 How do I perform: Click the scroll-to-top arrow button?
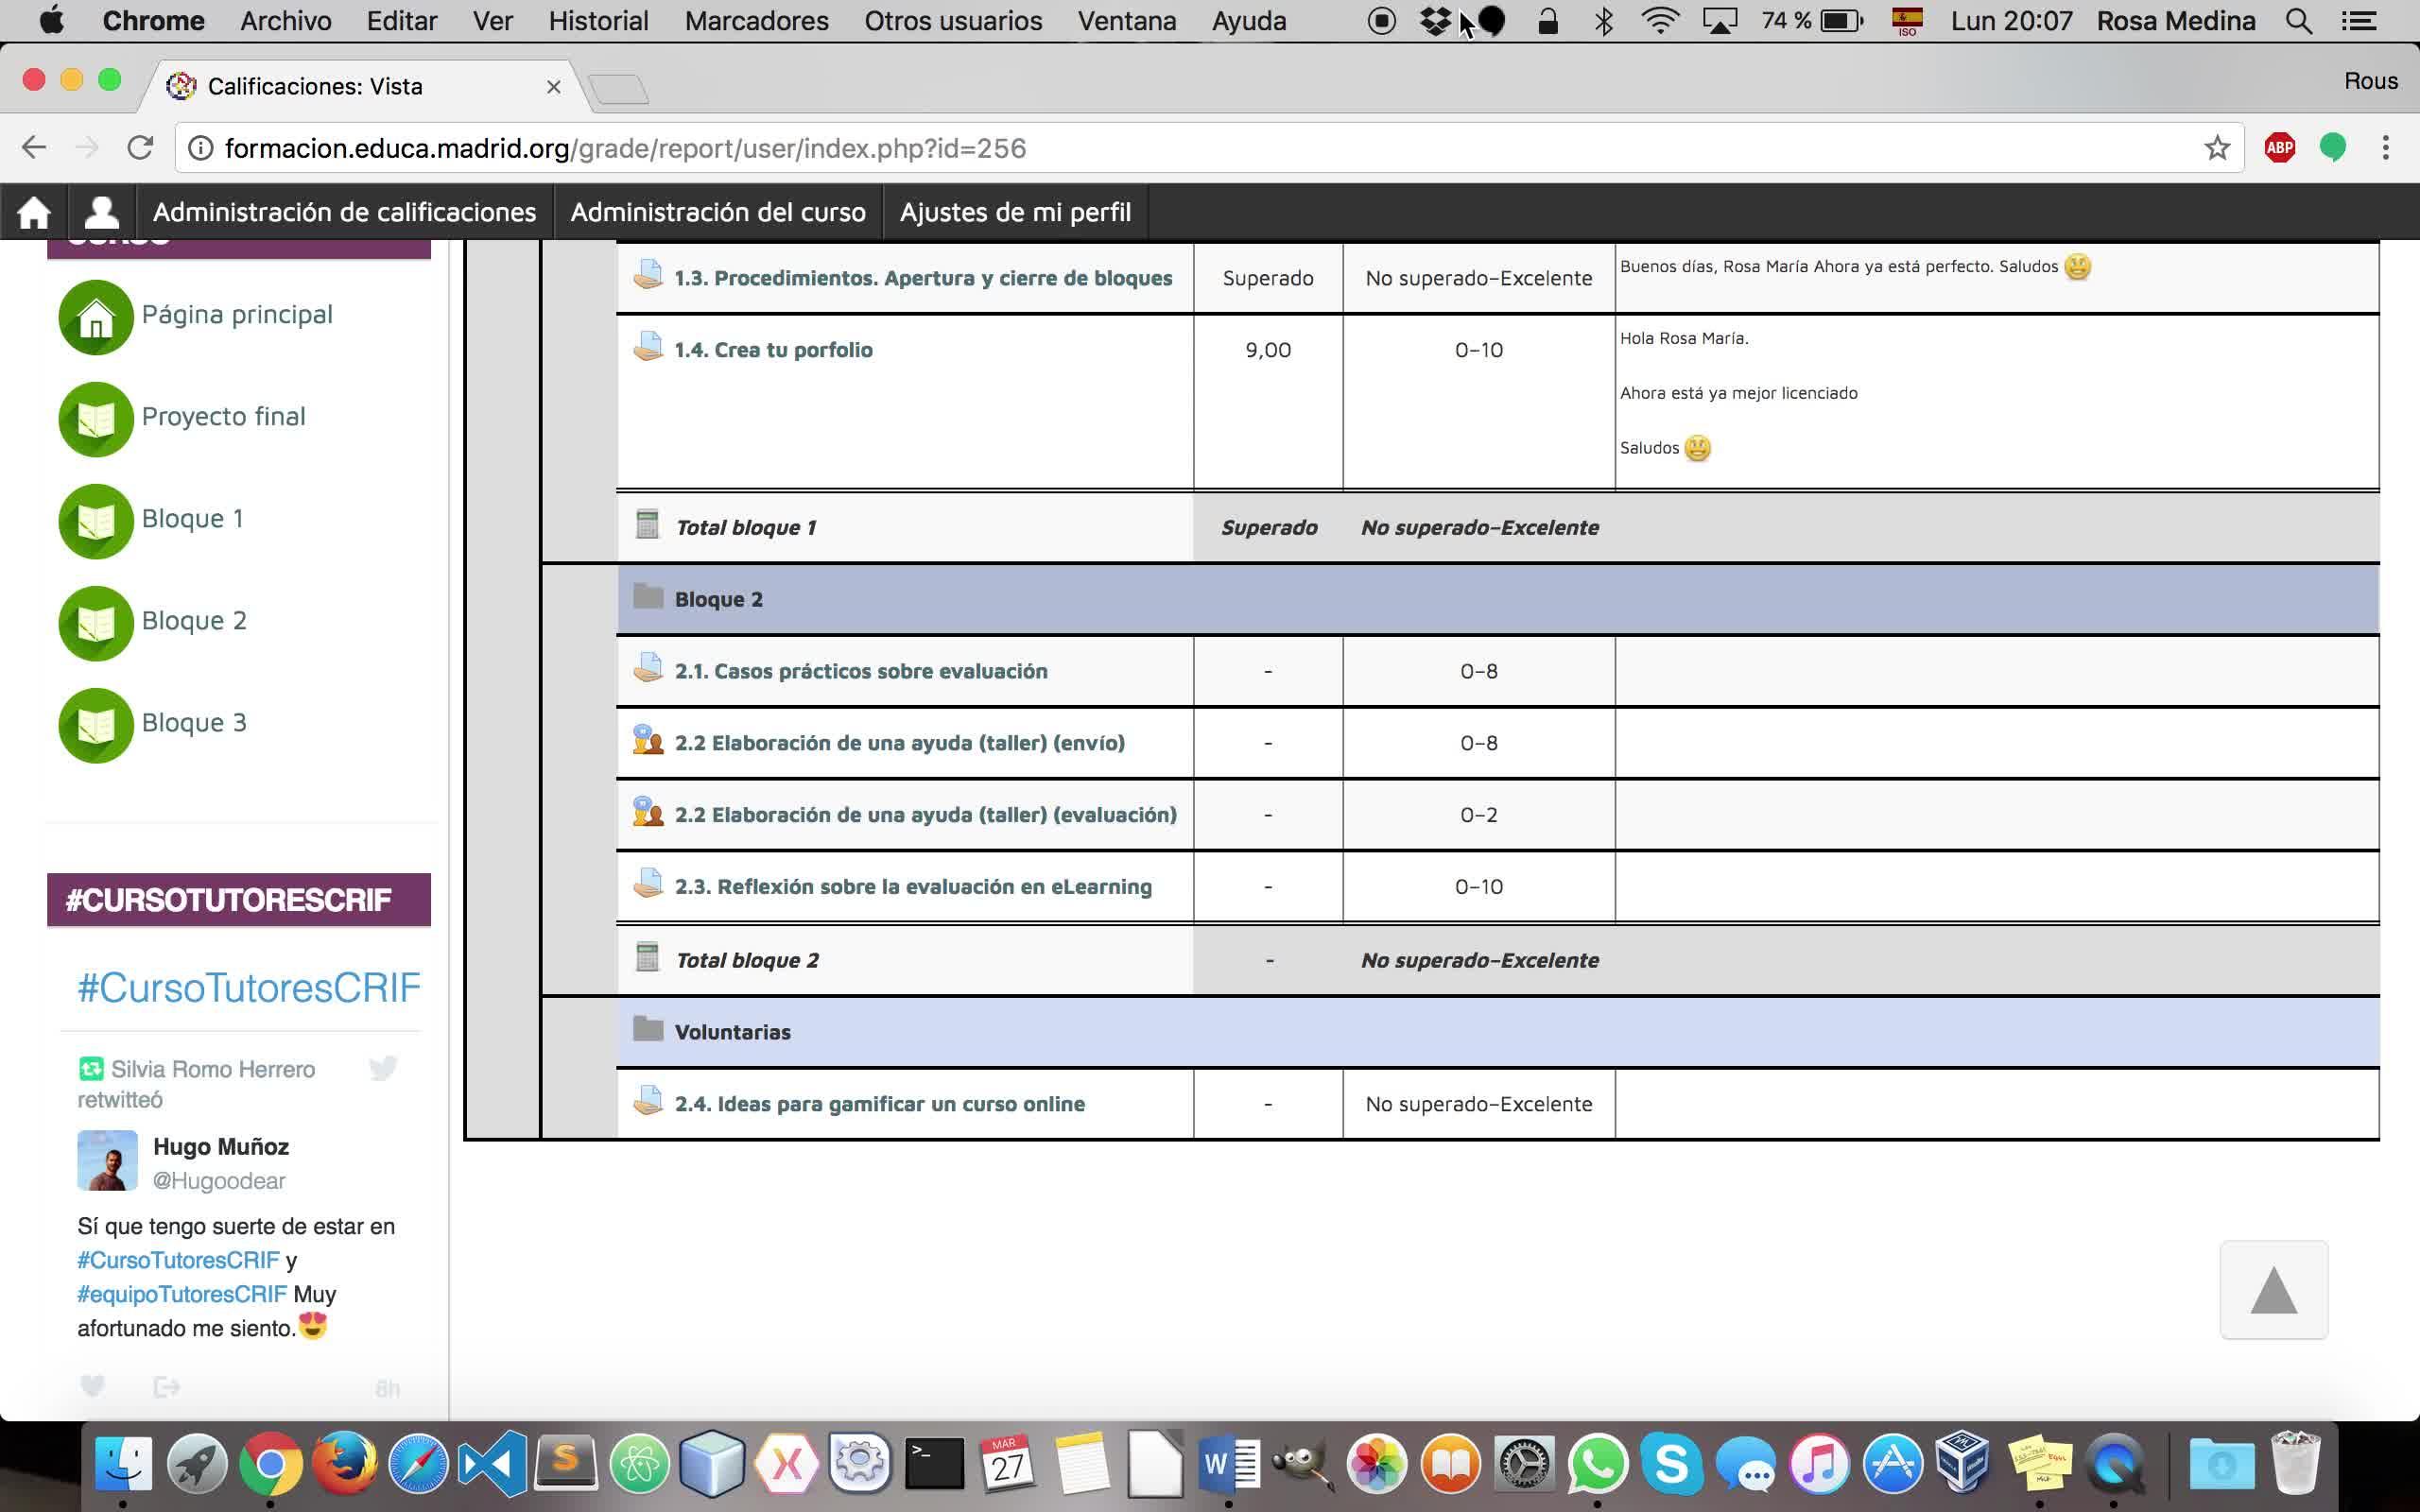(2273, 1290)
